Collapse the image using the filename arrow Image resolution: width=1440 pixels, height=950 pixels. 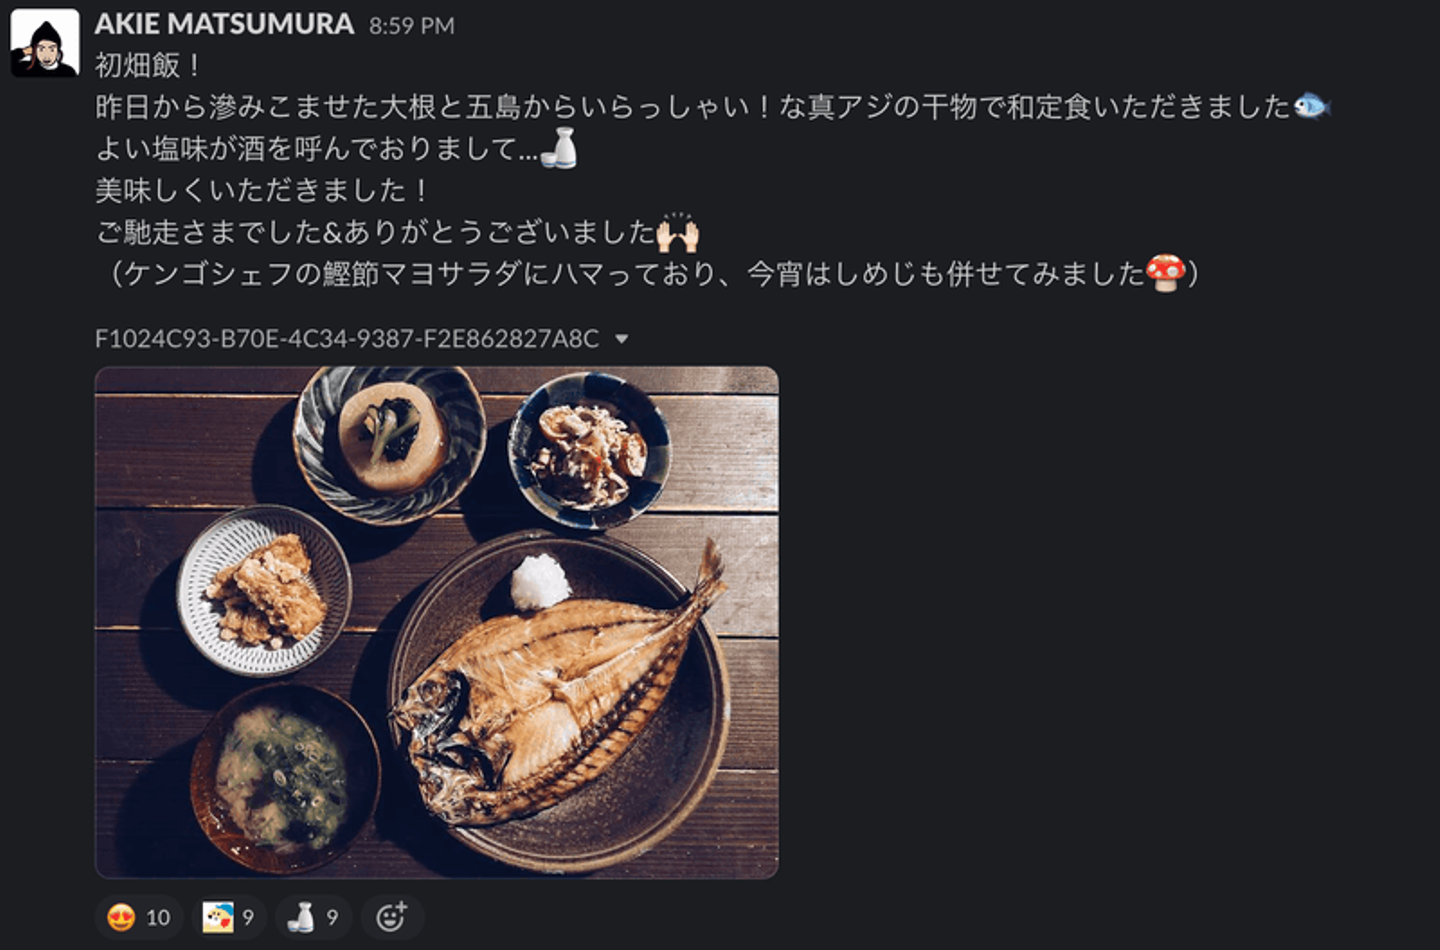[621, 339]
